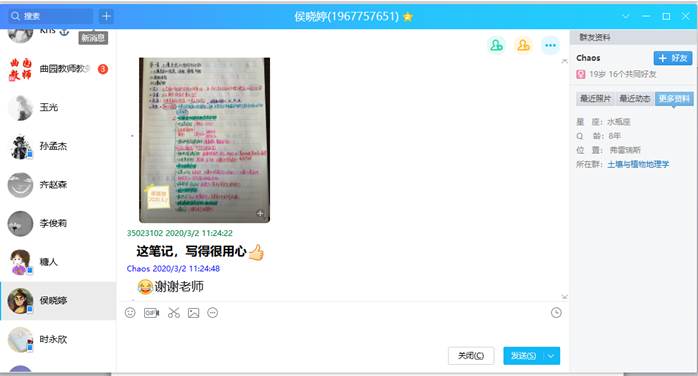Click the green contact icon at the top
Viewport: 698px width, 376px height.
click(x=496, y=45)
